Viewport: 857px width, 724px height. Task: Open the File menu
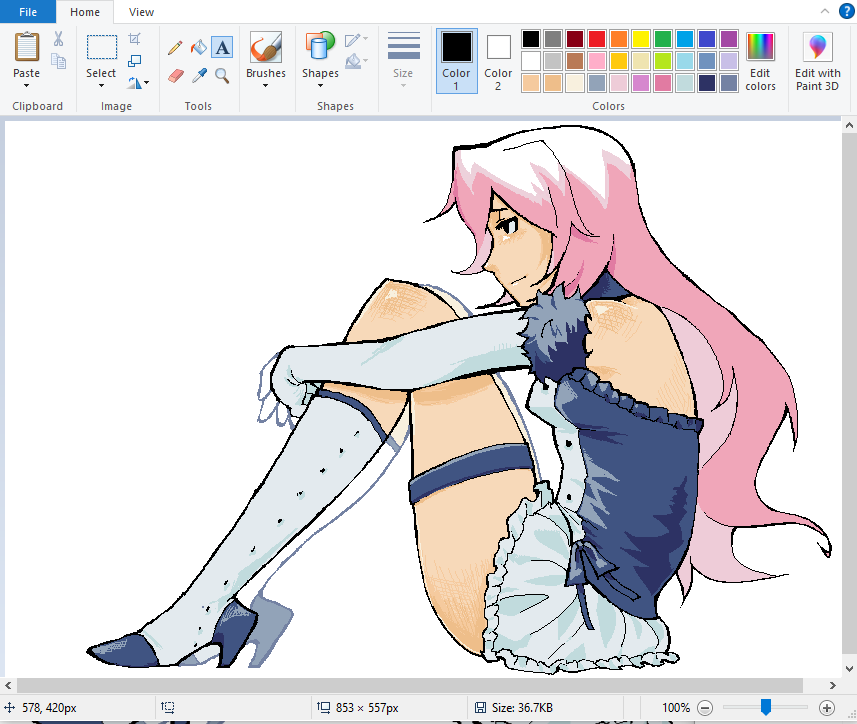point(28,12)
